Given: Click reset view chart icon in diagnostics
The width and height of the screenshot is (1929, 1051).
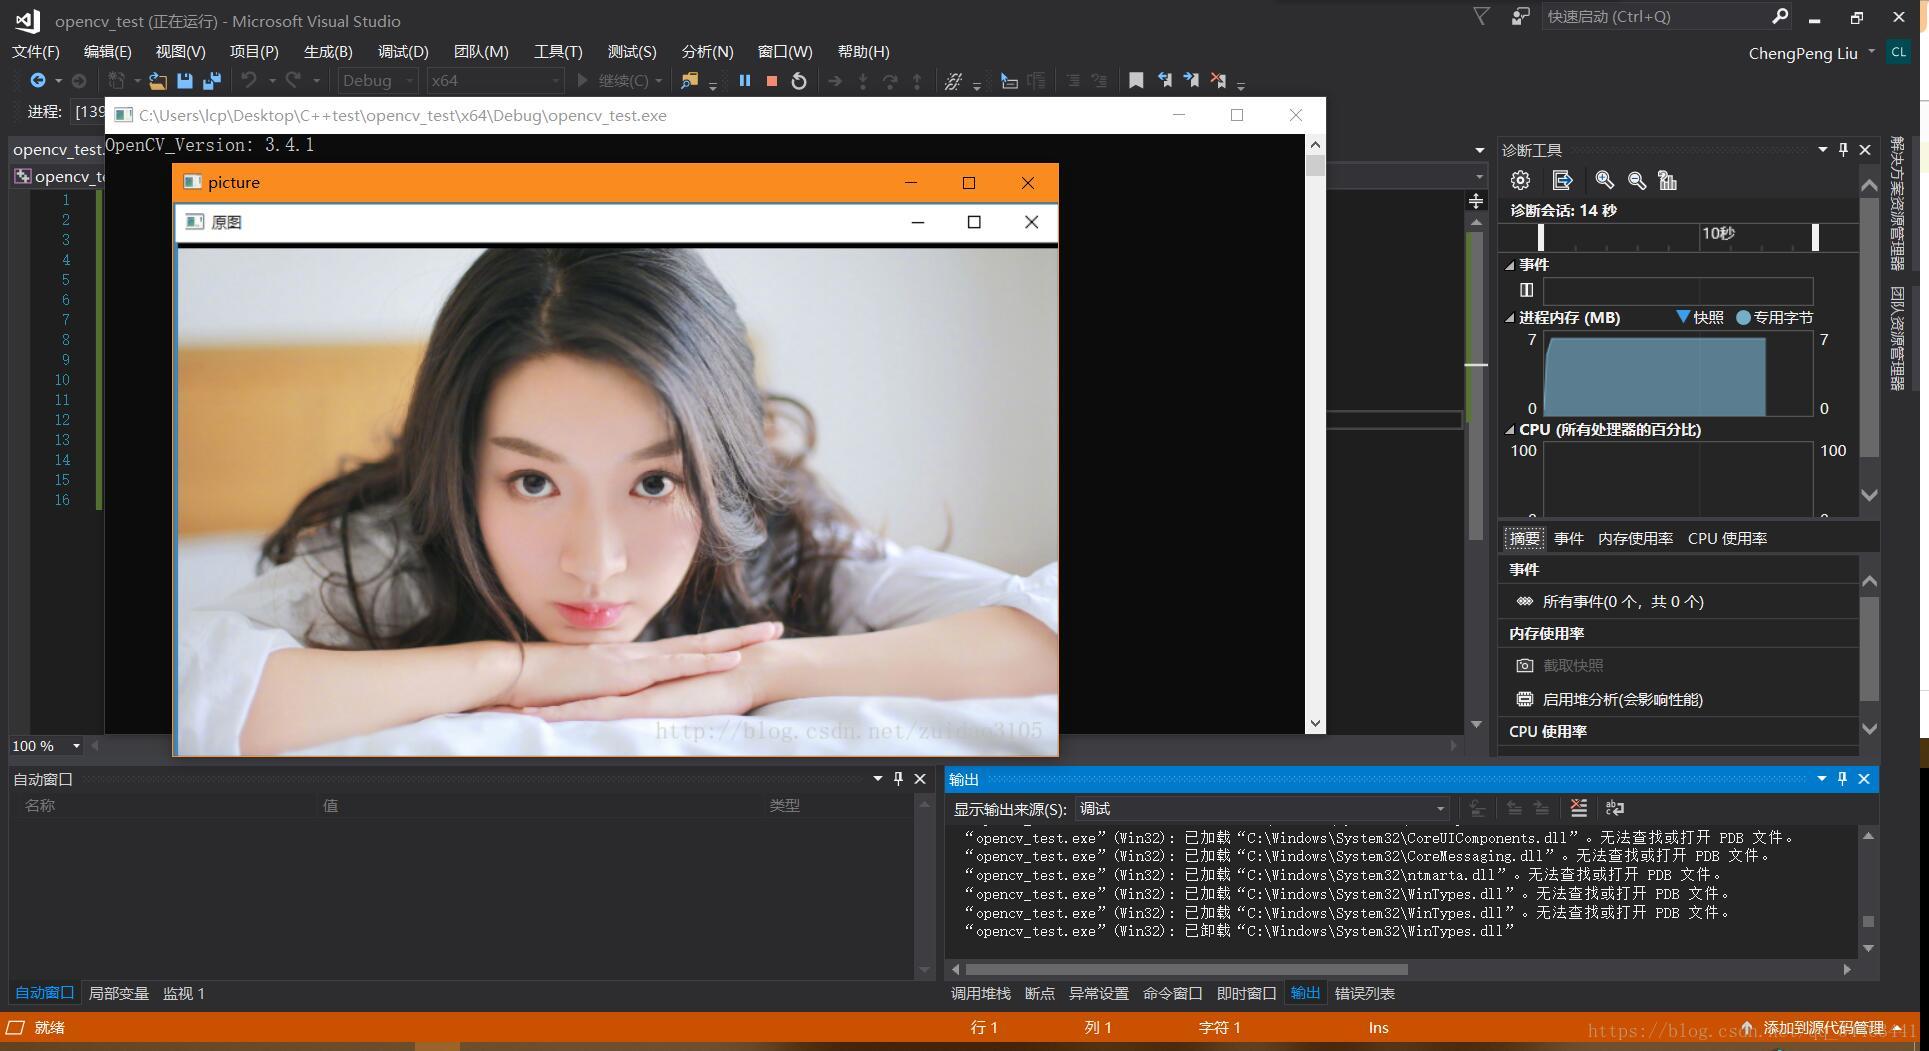Looking at the screenshot, I should point(1667,181).
